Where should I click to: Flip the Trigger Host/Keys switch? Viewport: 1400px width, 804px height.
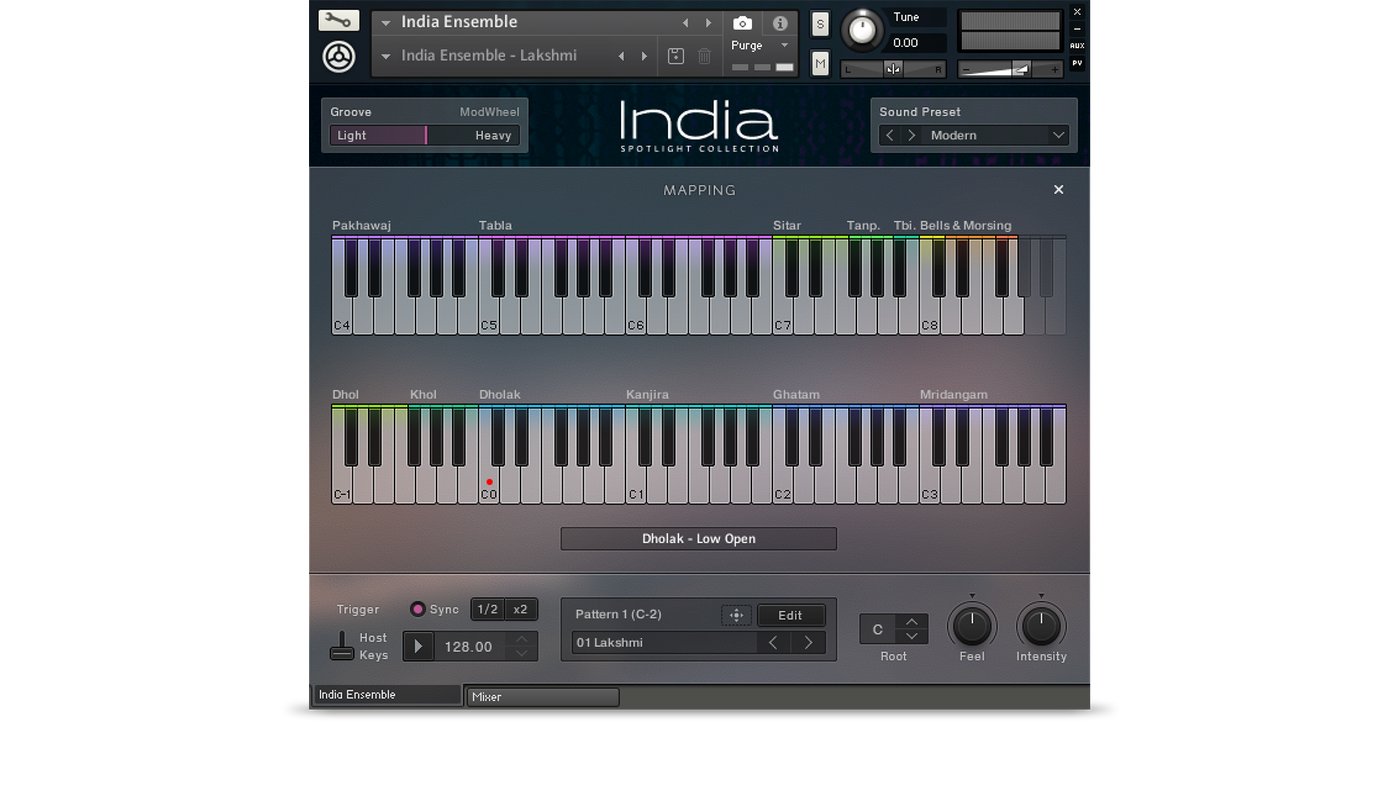[342, 646]
